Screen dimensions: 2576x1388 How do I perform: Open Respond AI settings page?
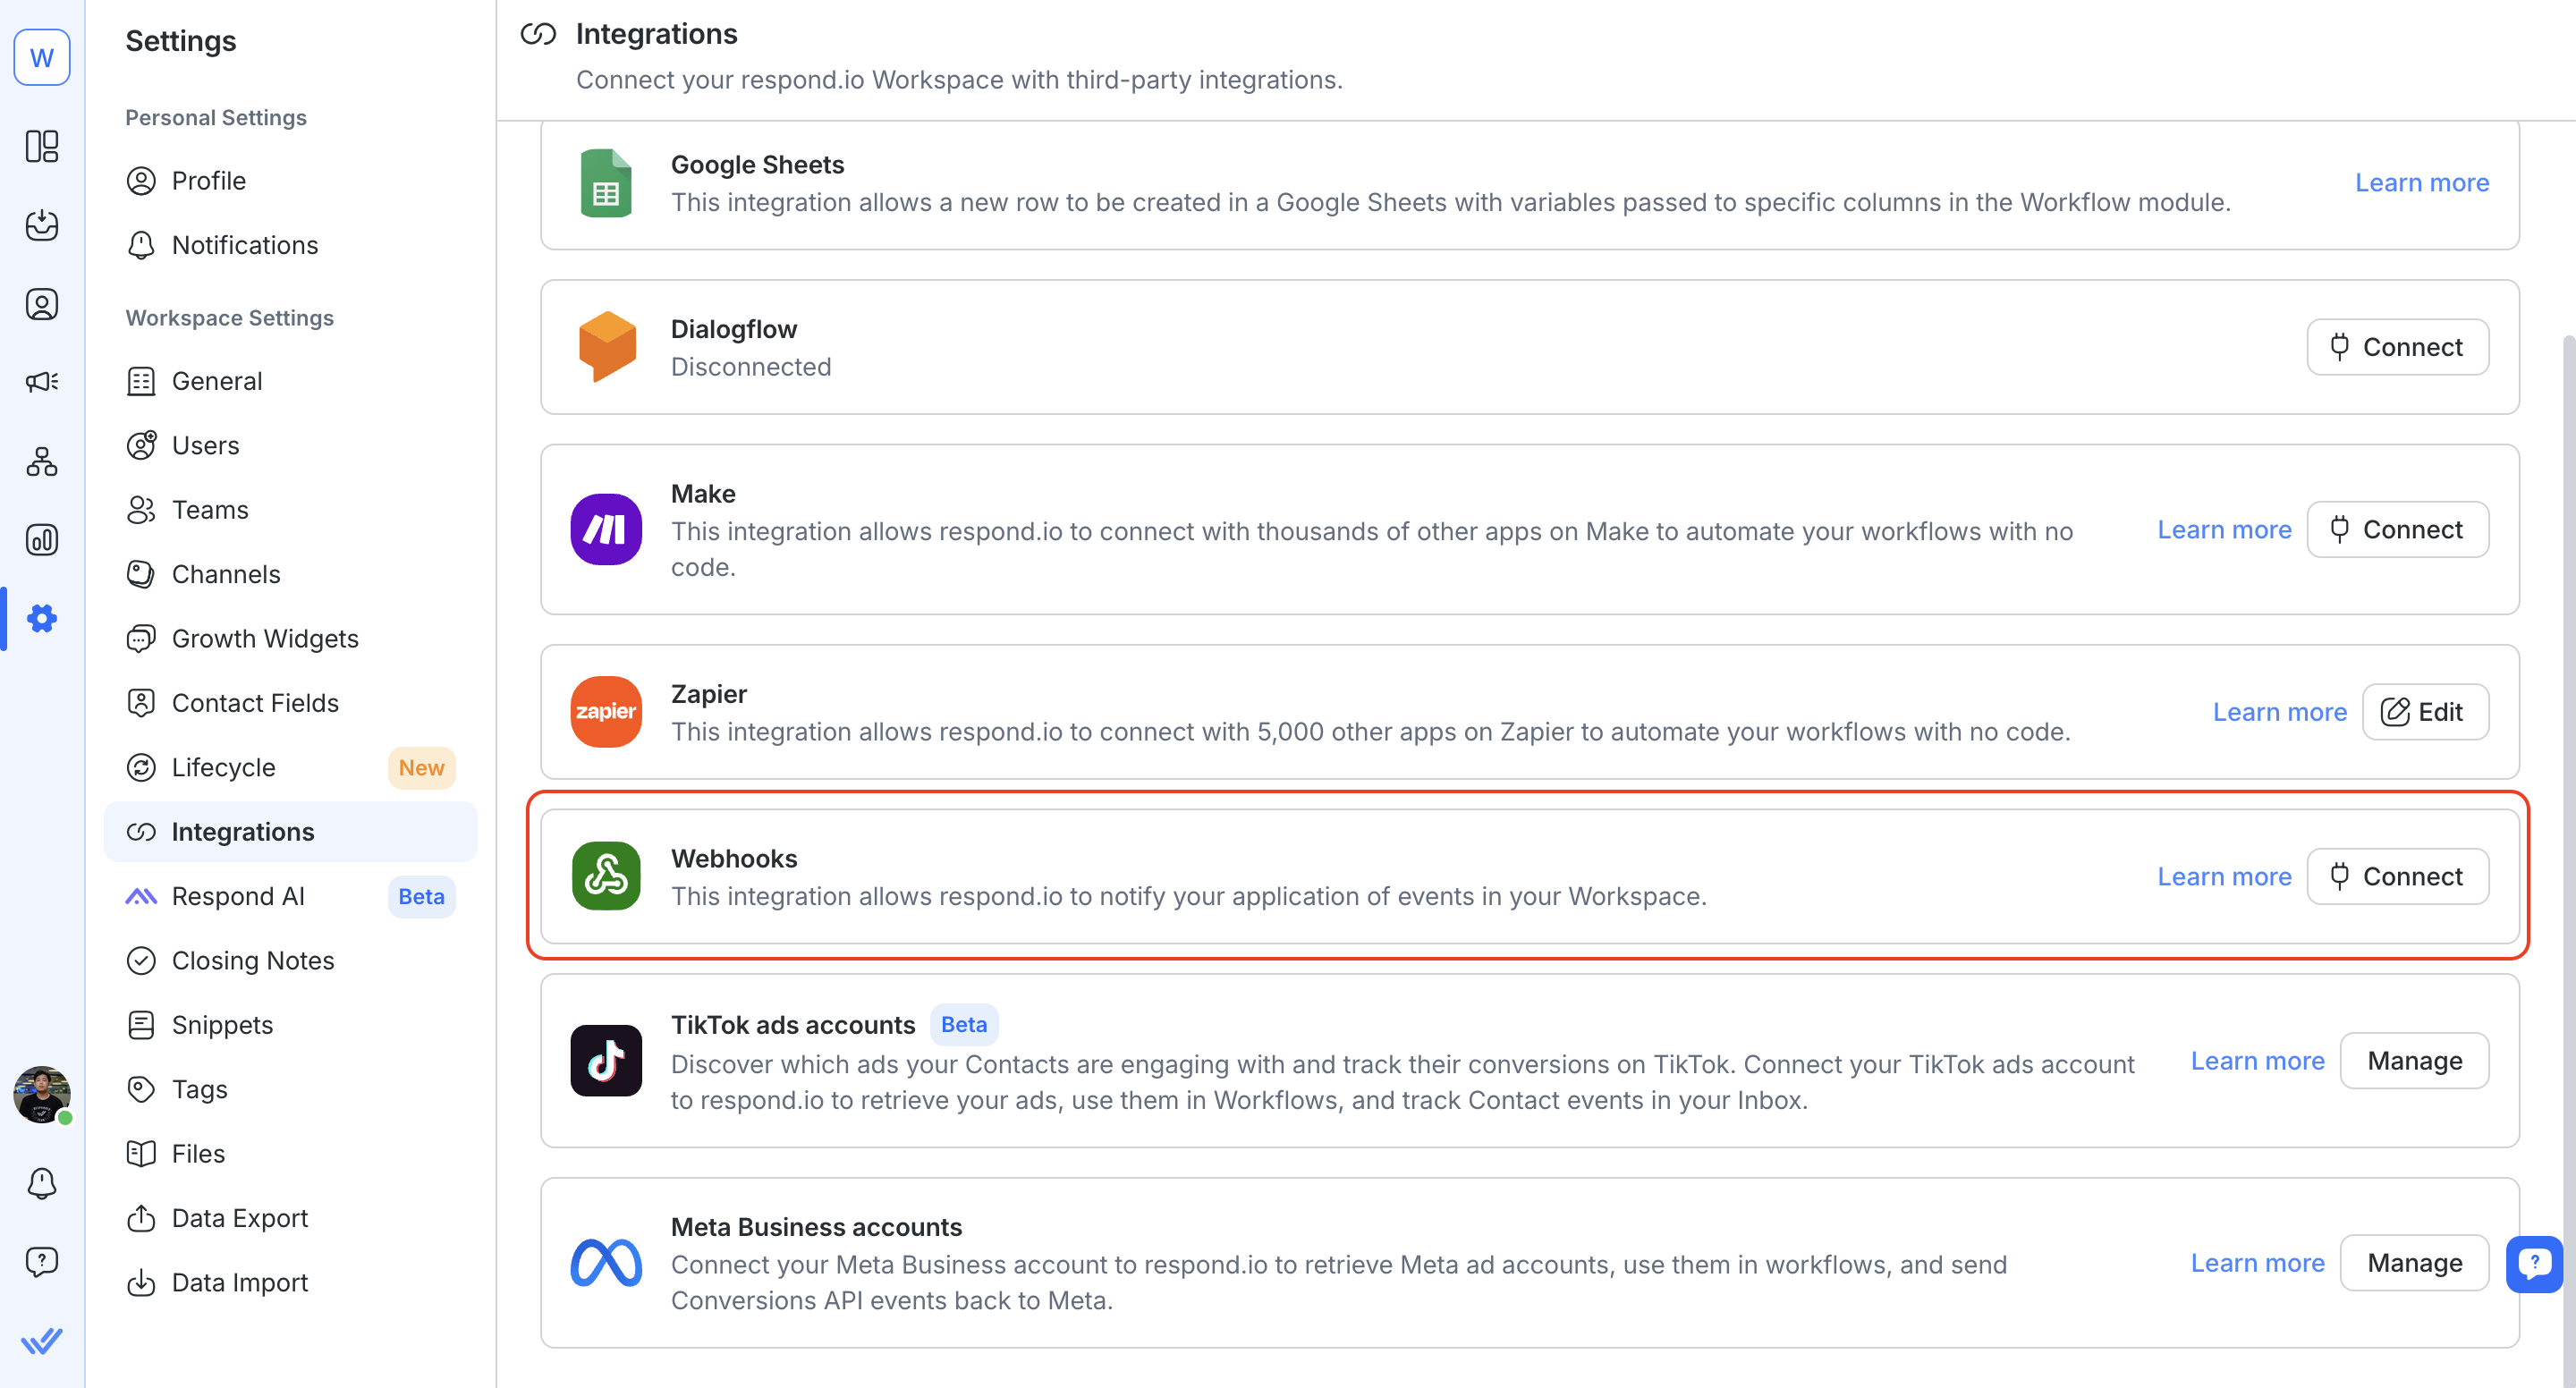tap(238, 896)
